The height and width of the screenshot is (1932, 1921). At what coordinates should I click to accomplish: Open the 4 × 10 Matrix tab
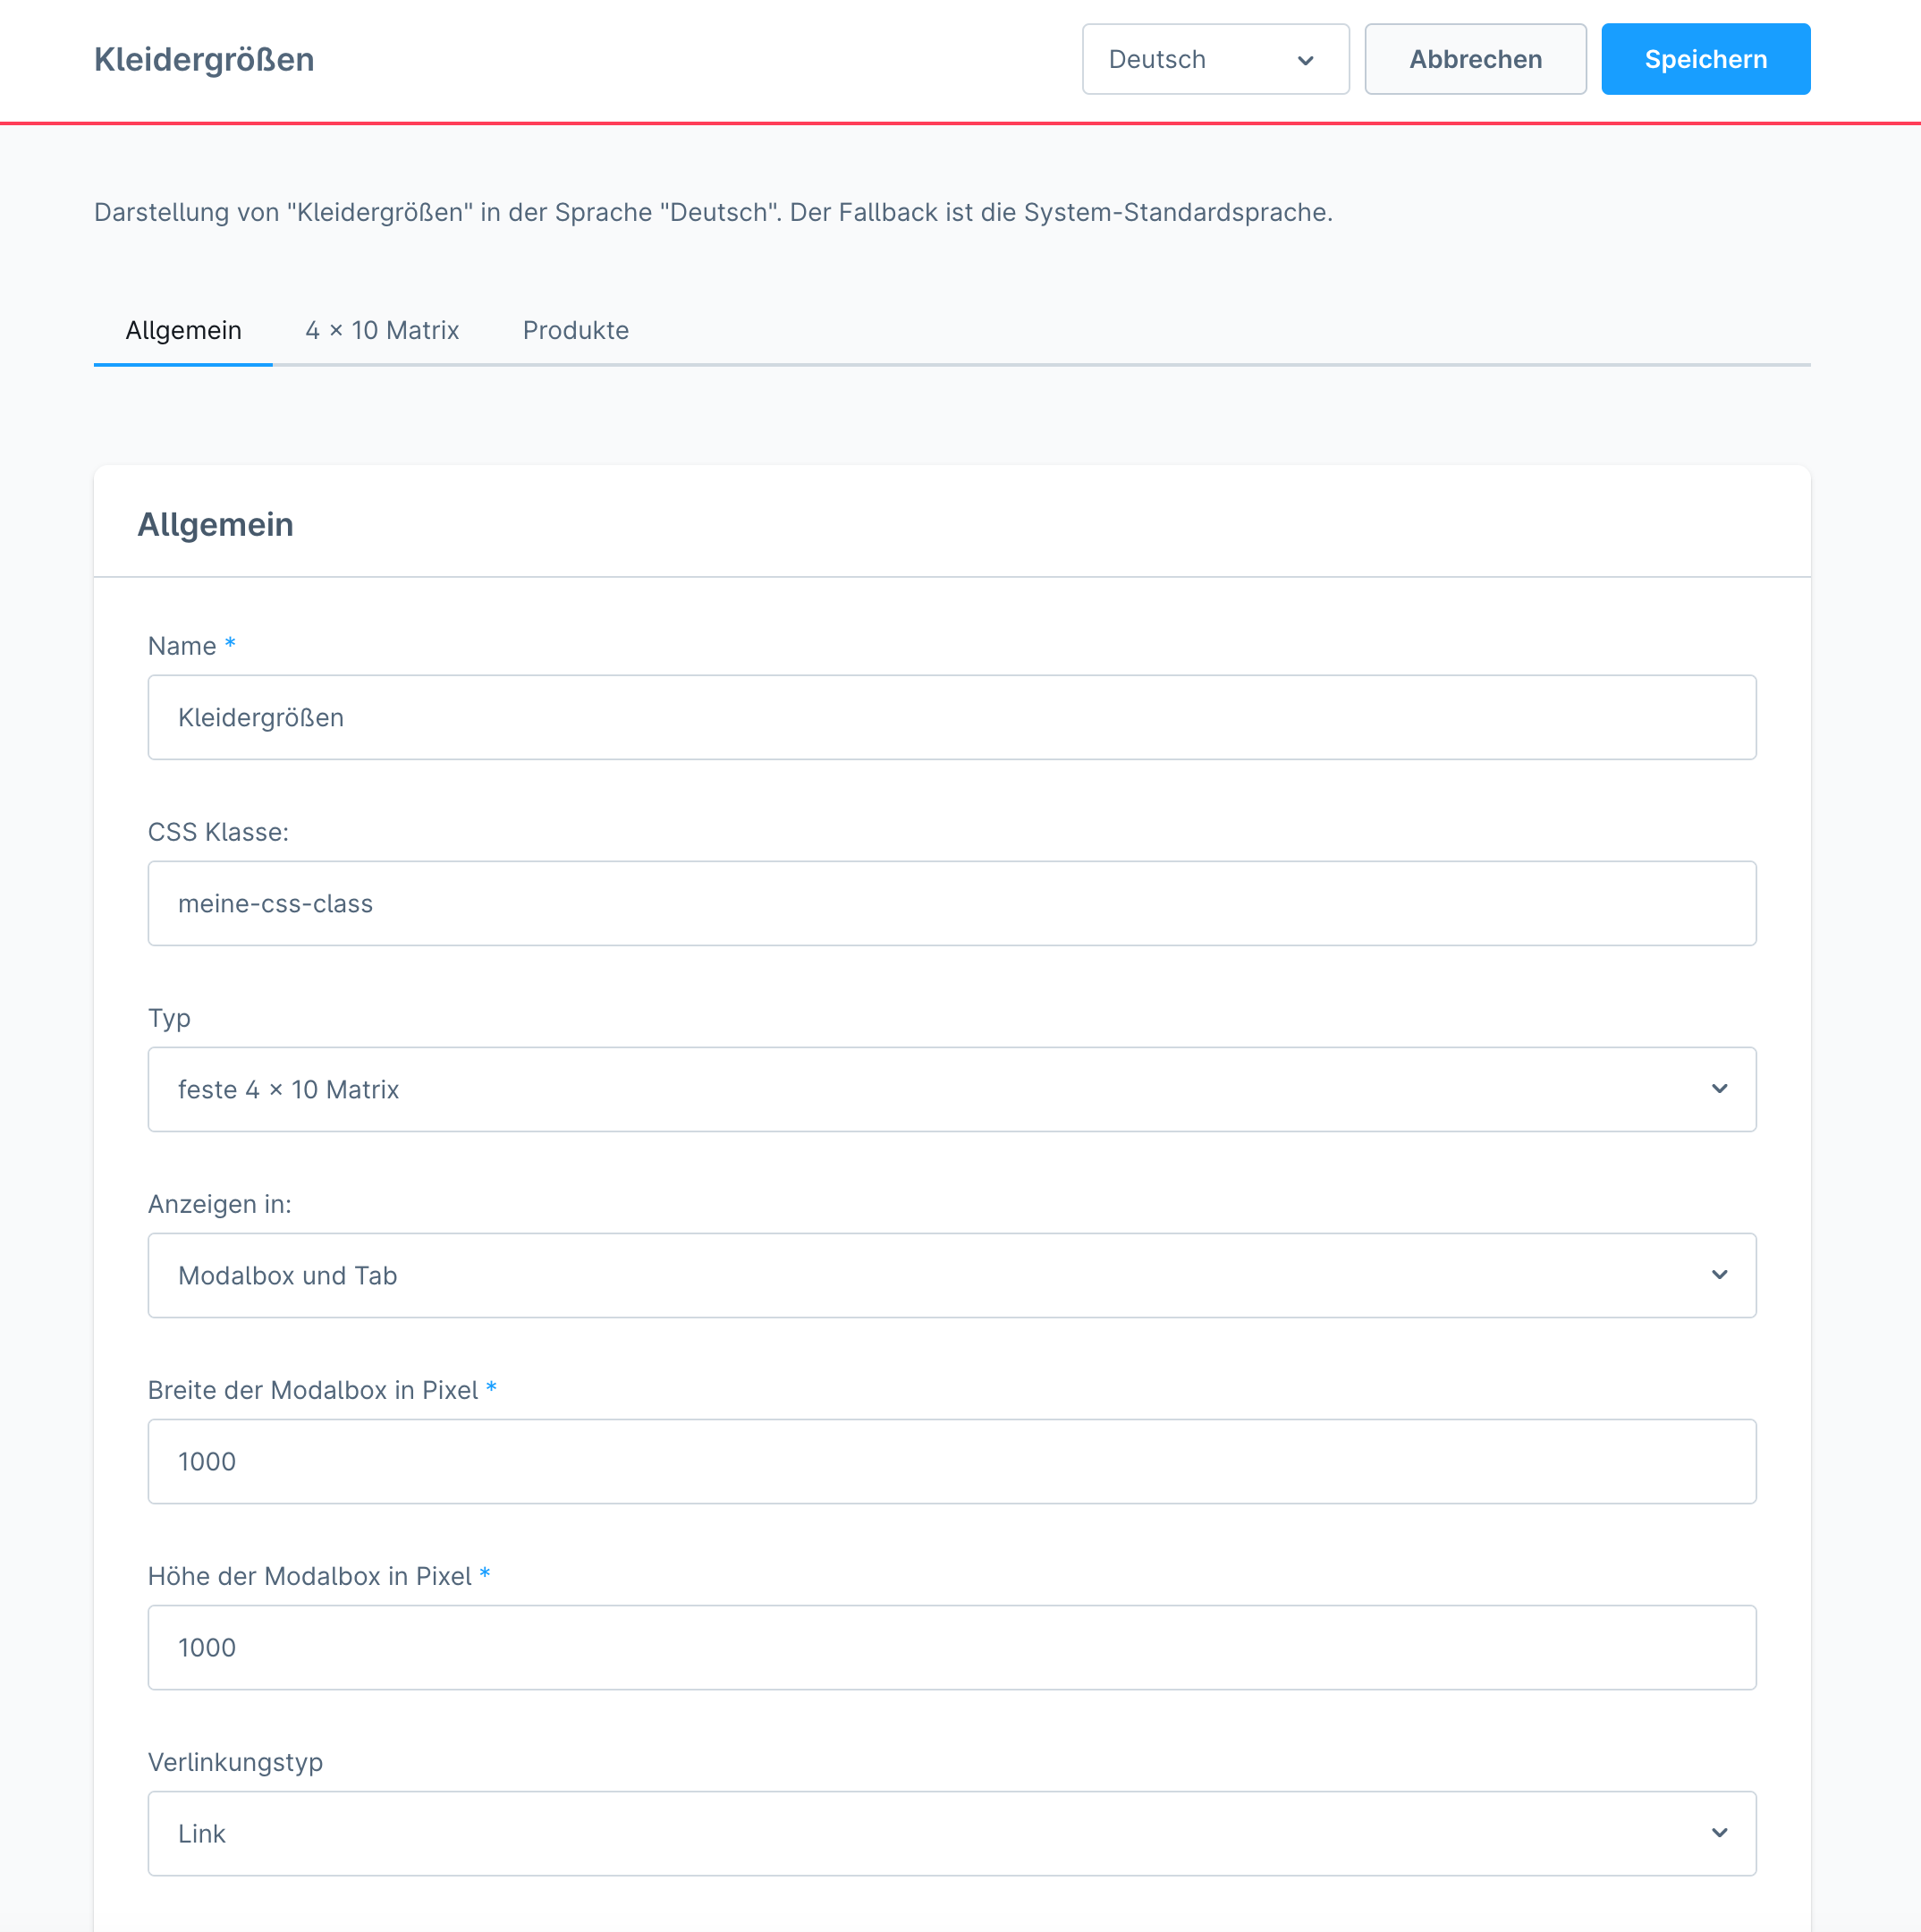382,331
